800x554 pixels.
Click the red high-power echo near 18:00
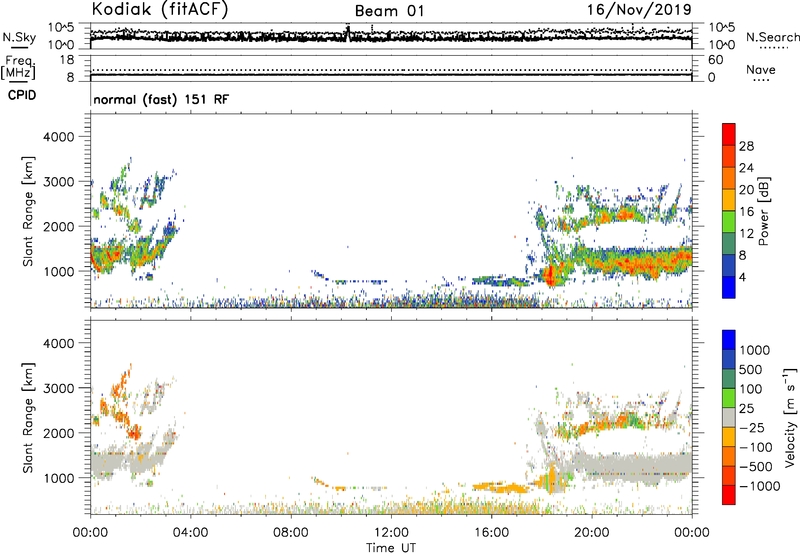tap(551, 275)
